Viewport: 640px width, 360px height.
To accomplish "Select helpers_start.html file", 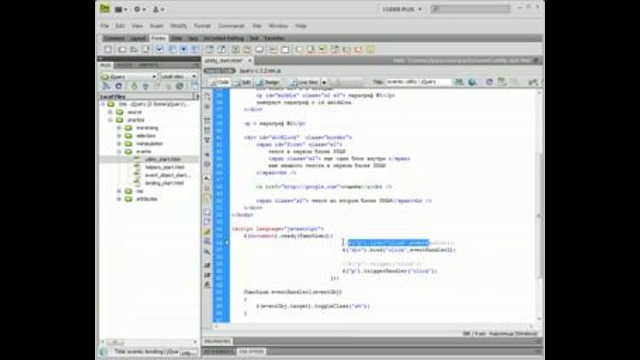I will point(164,167).
